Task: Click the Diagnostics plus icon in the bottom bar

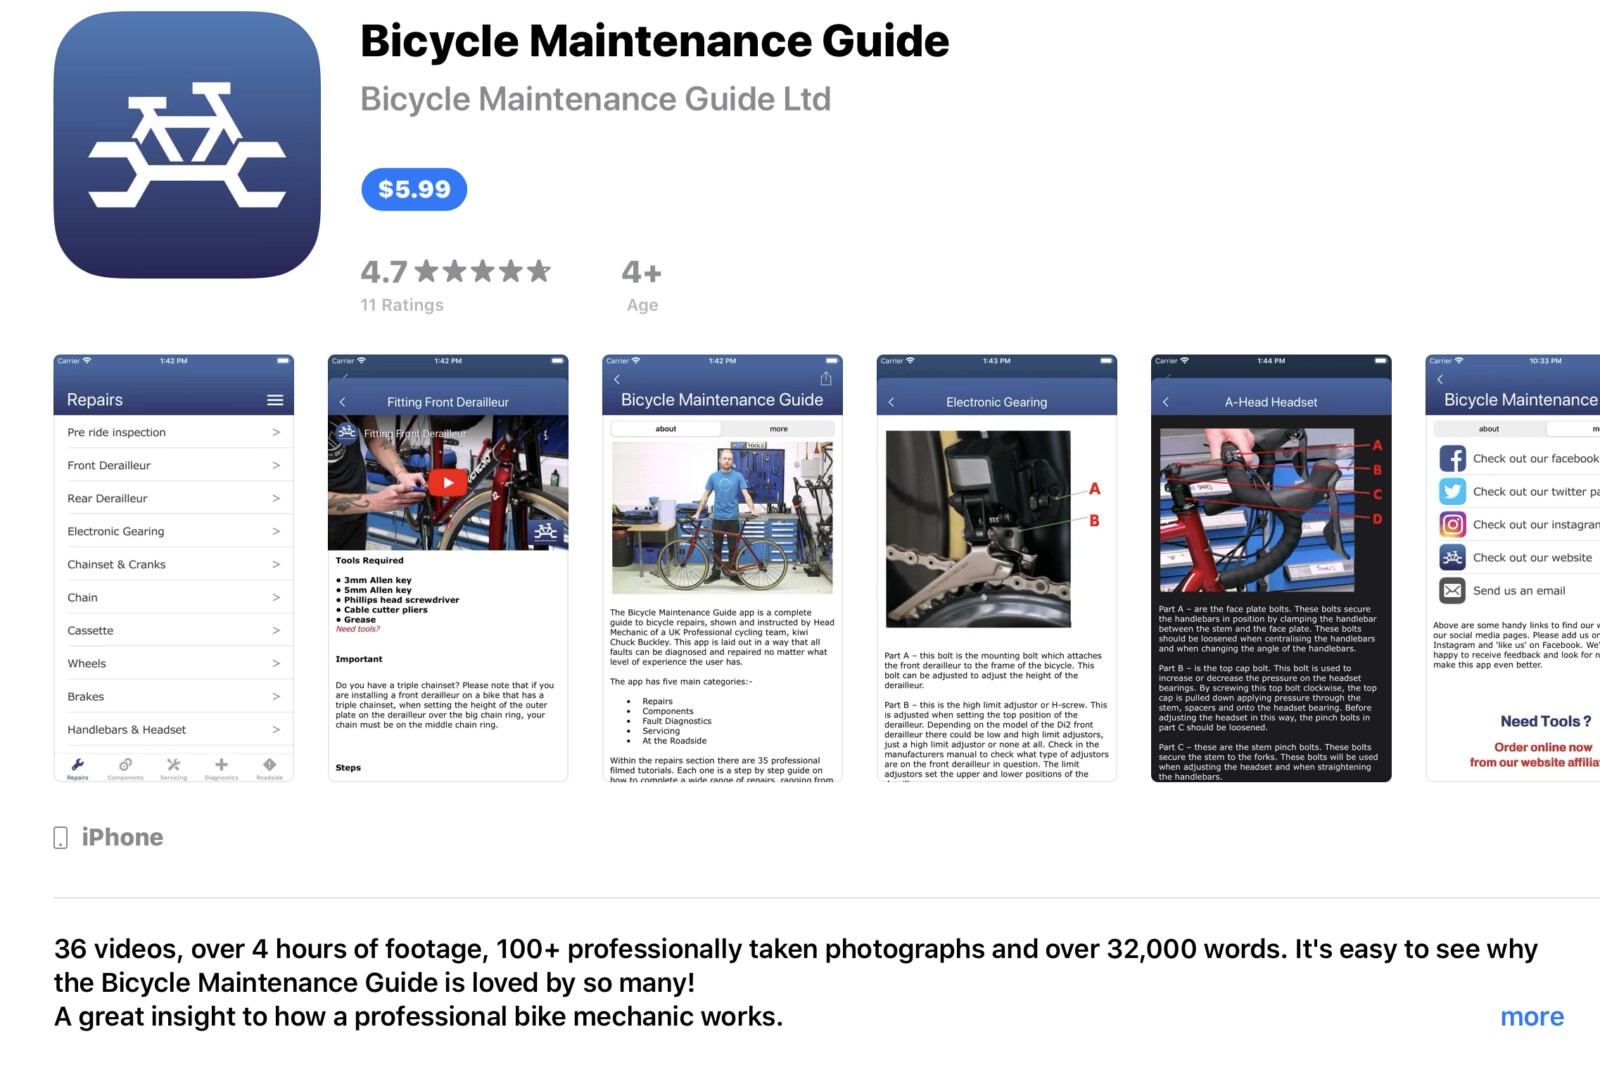Action: click(221, 765)
